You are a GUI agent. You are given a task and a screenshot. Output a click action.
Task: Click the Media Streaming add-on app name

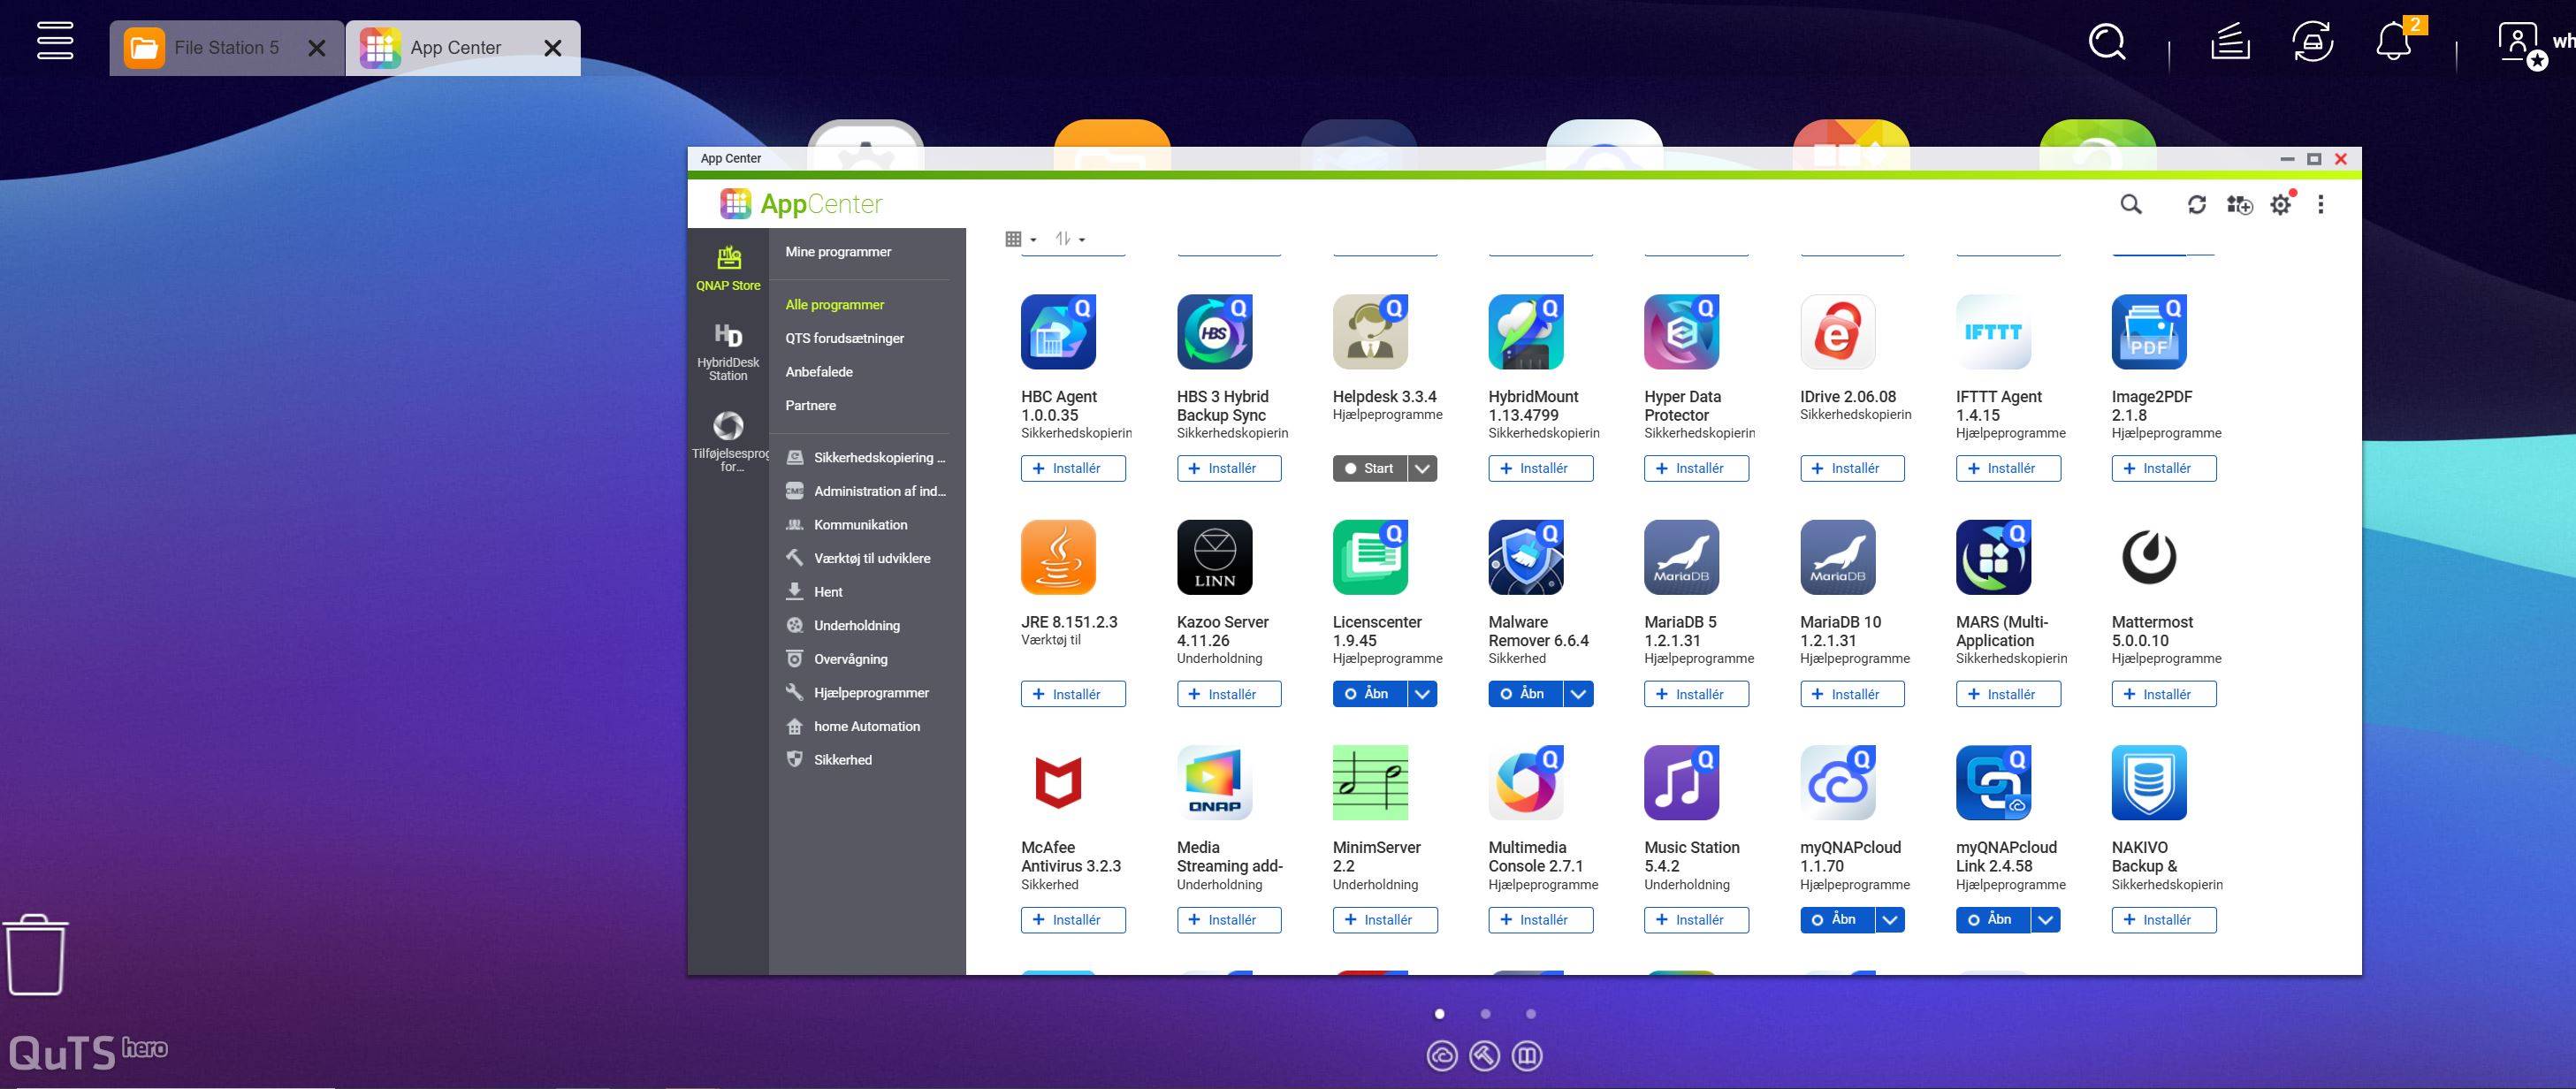pyautogui.click(x=1229, y=857)
